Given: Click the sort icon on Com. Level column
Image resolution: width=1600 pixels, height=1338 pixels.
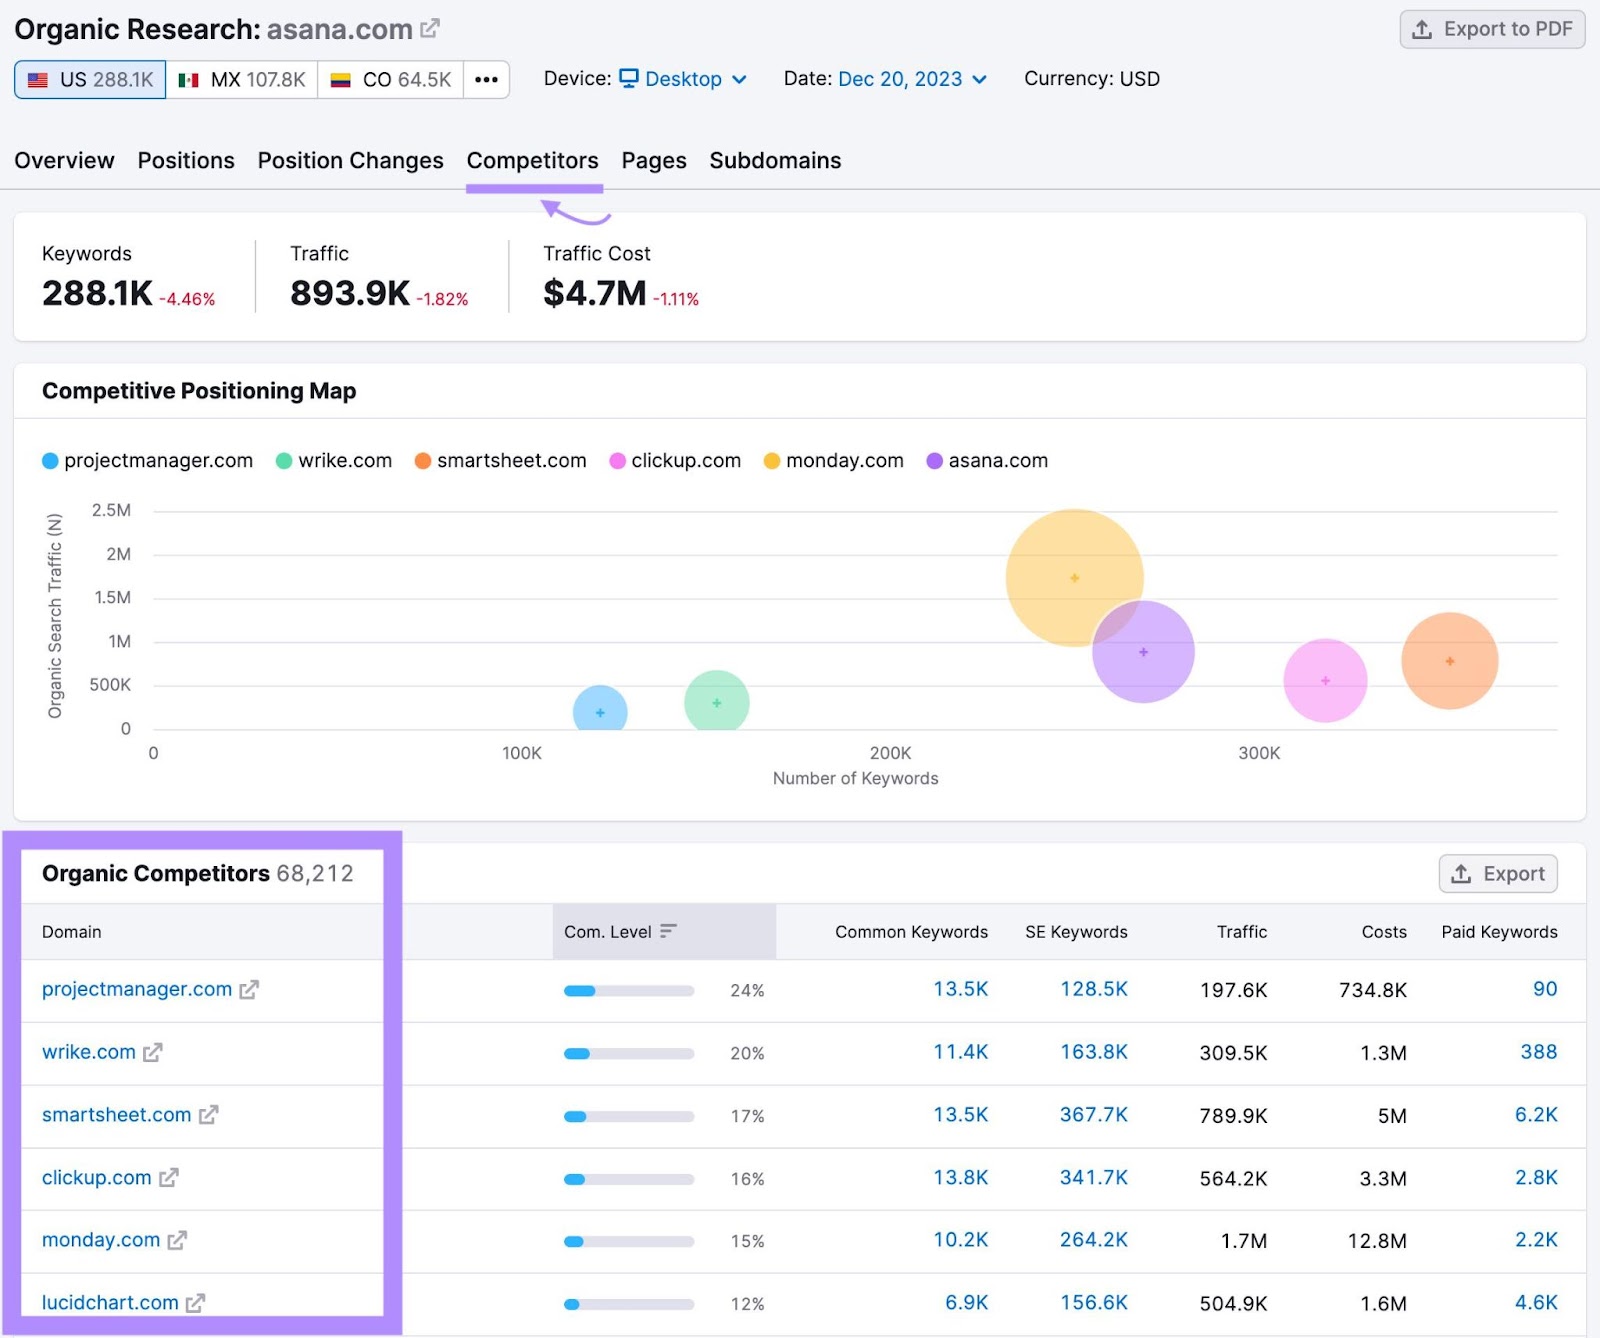Looking at the screenshot, I should [x=668, y=931].
